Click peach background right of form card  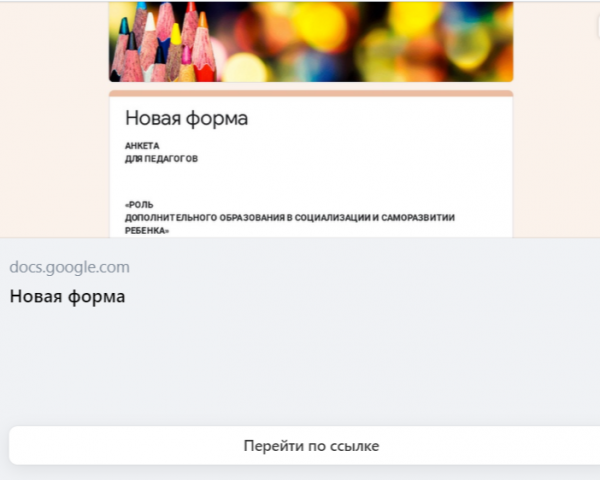556,150
